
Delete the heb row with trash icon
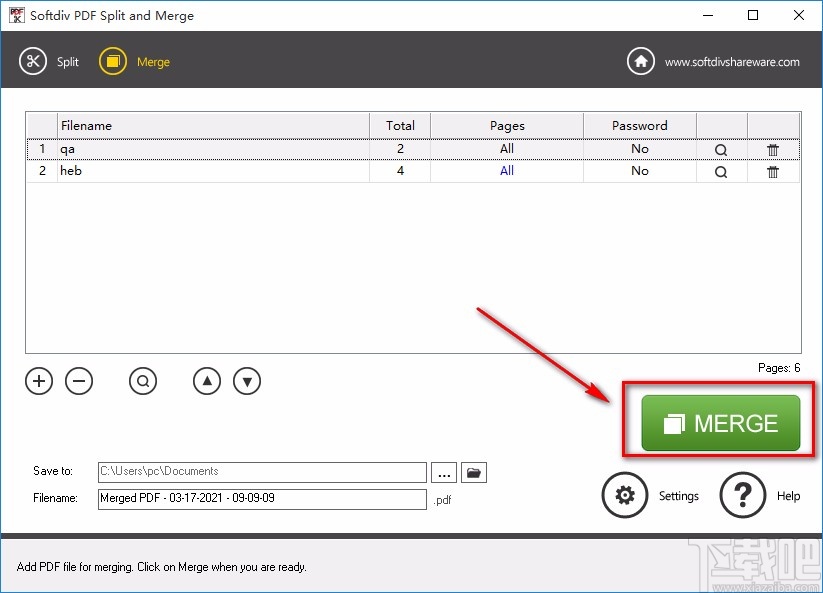pyautogui.click(x=773, y=172)
